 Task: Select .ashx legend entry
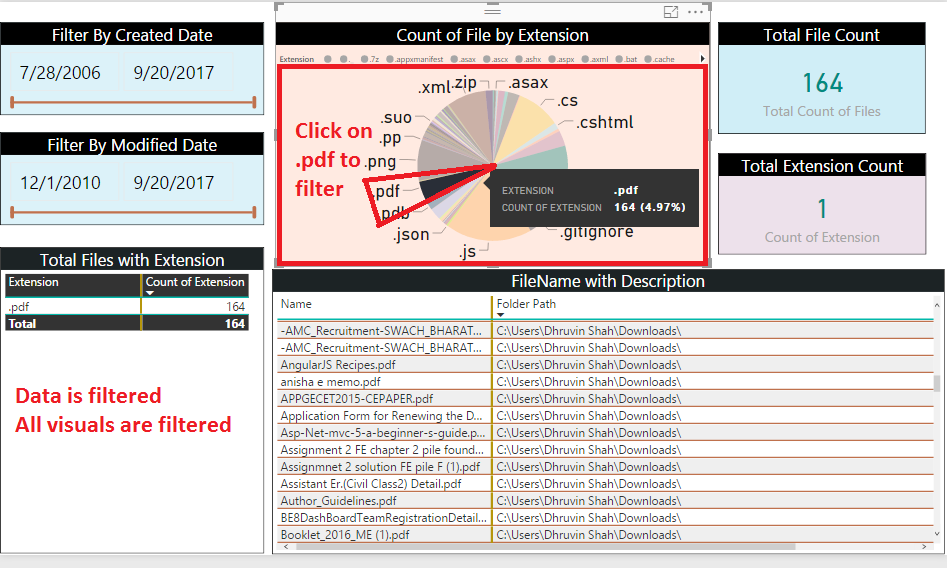pos(528,59)
